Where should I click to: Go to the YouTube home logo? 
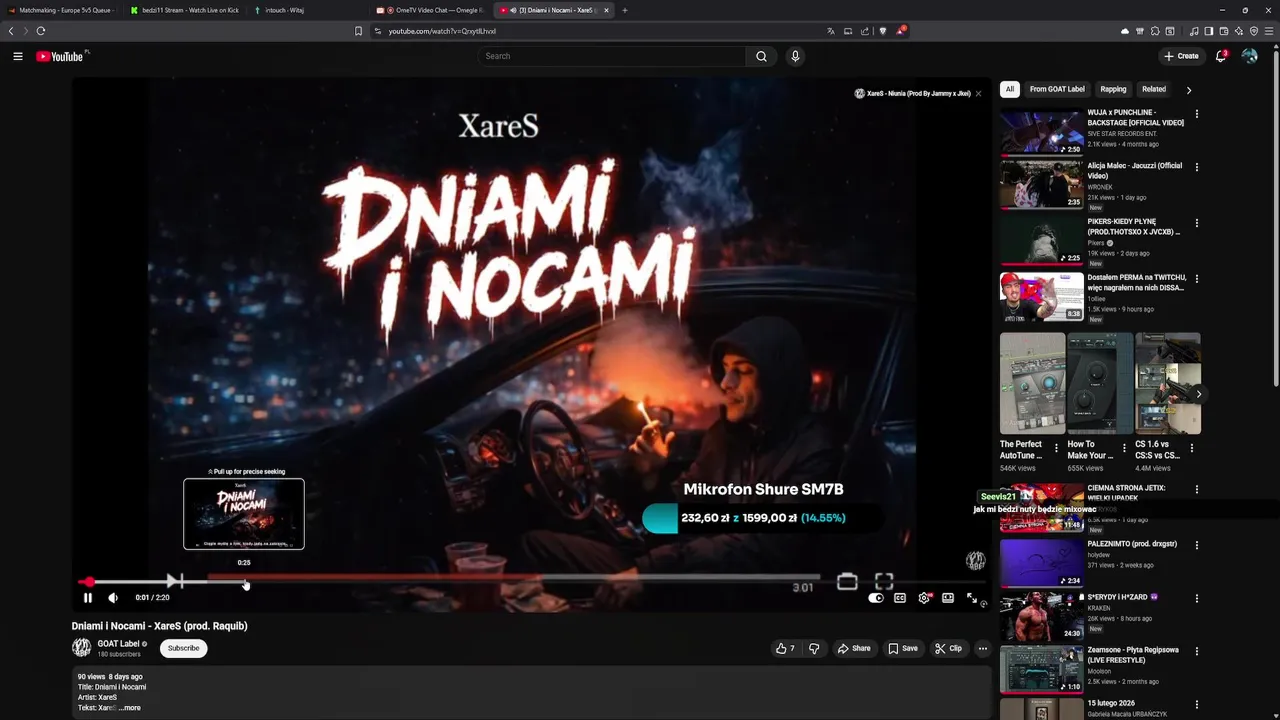coord(61,56)
